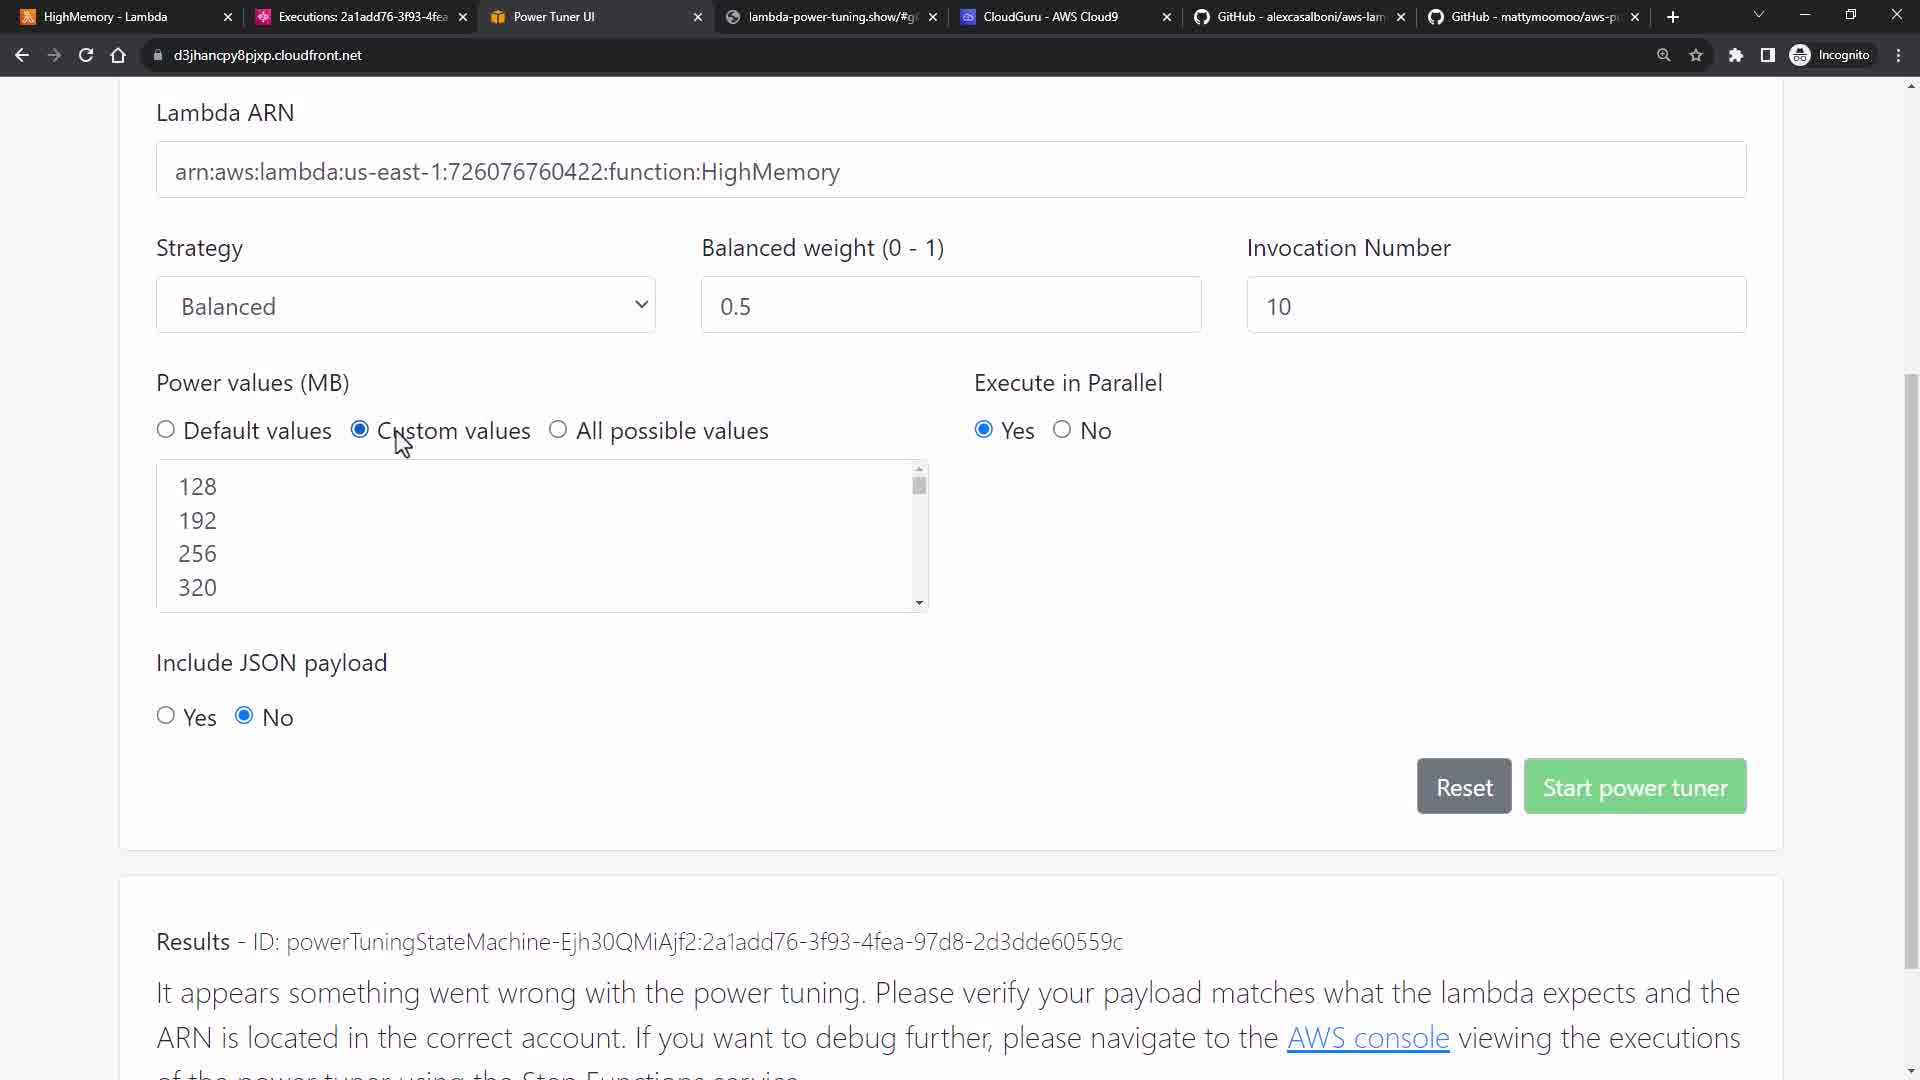The width and height of the screenshot is (1920, 1080).
Task: Toggle the side panel icon
Action: 1768,55
